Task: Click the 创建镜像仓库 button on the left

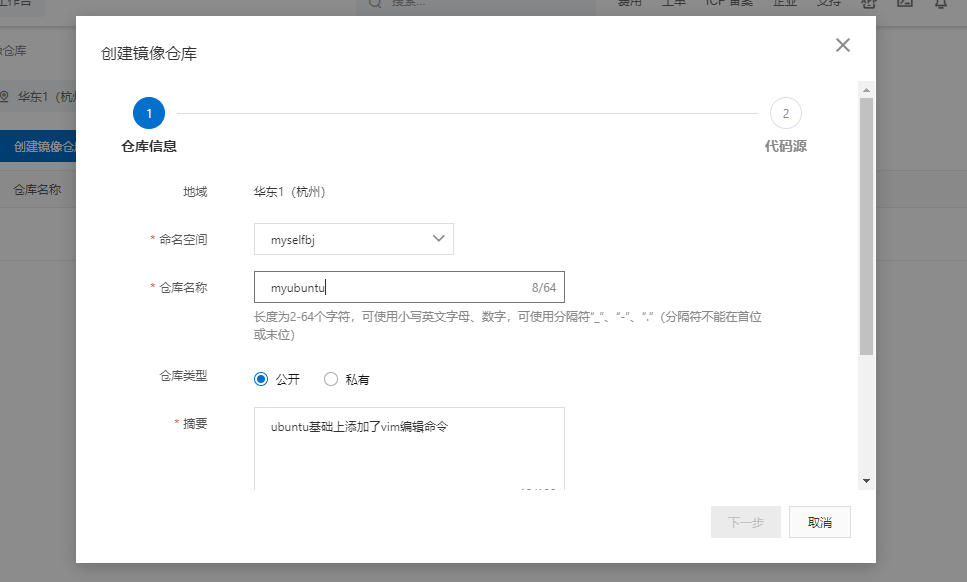Action: pos(45,145)
